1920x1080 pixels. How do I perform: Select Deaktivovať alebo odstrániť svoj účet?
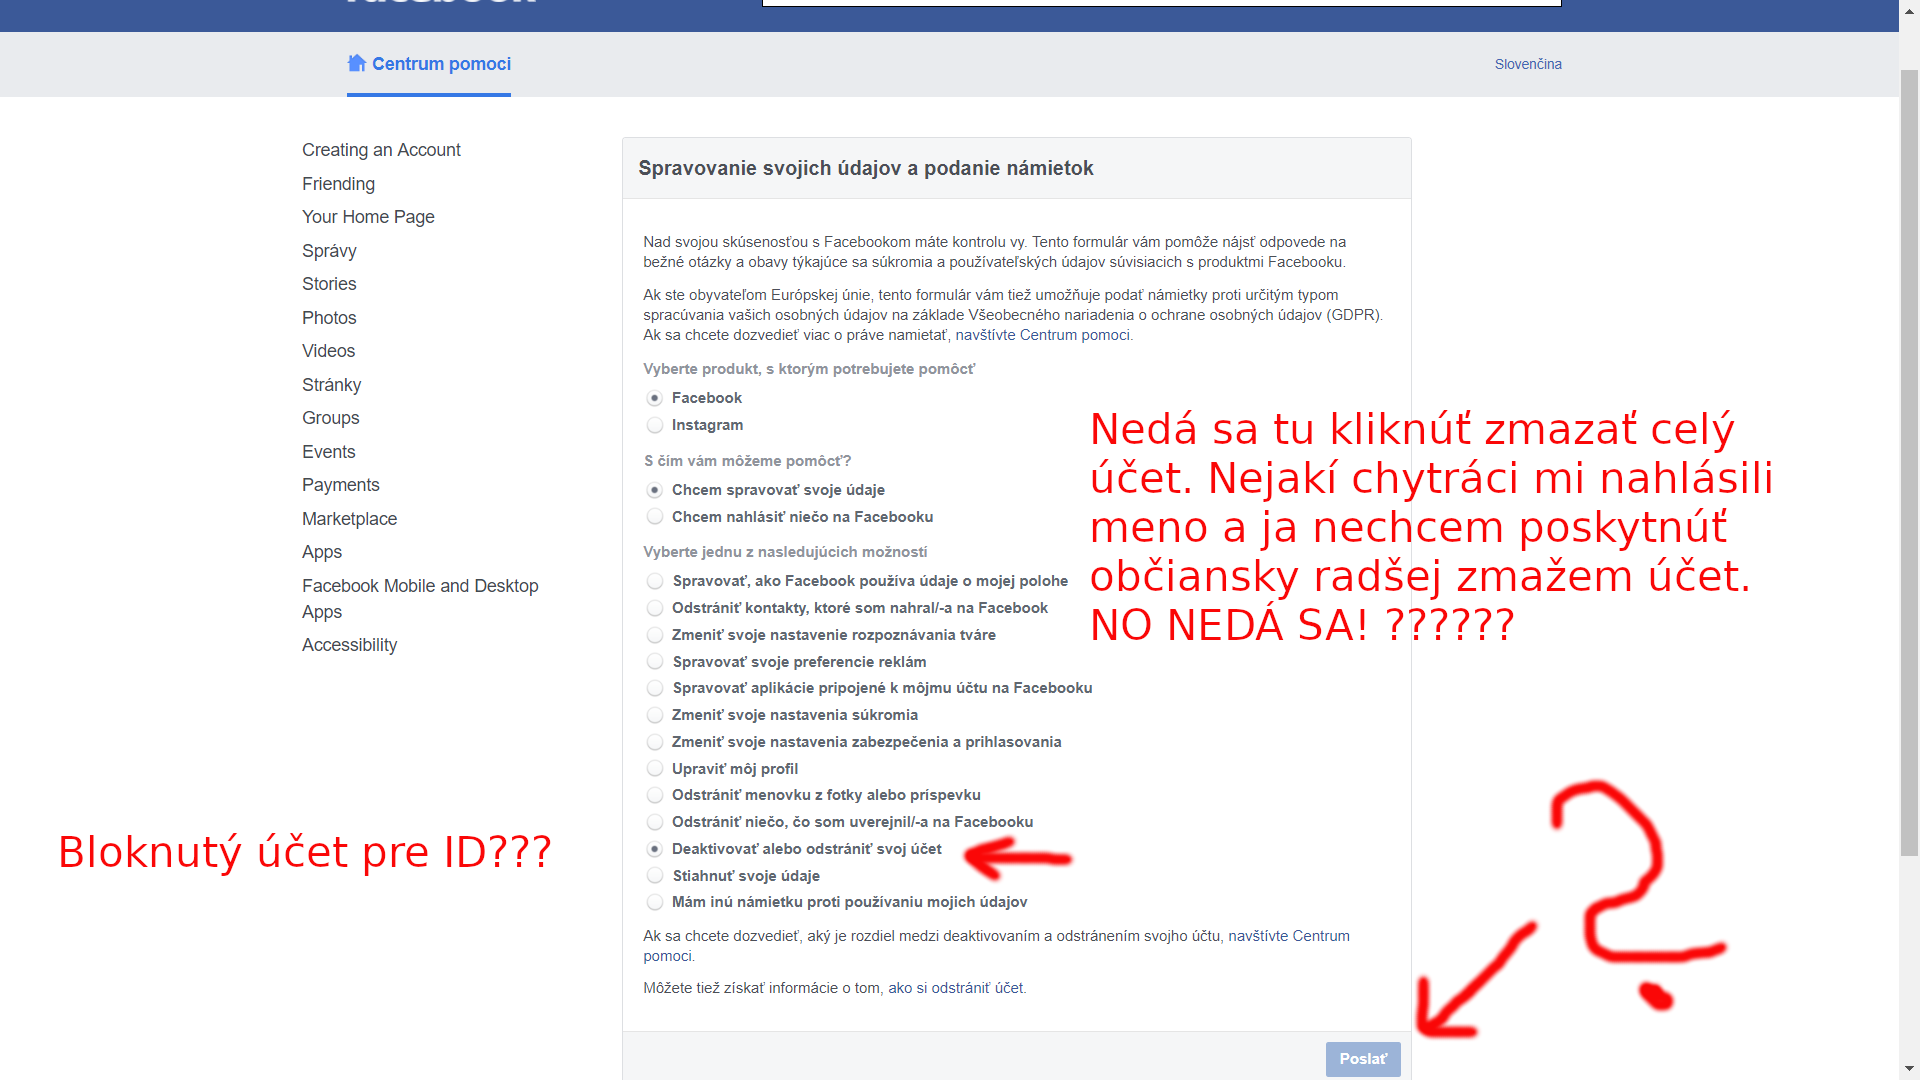pos(655,849)
